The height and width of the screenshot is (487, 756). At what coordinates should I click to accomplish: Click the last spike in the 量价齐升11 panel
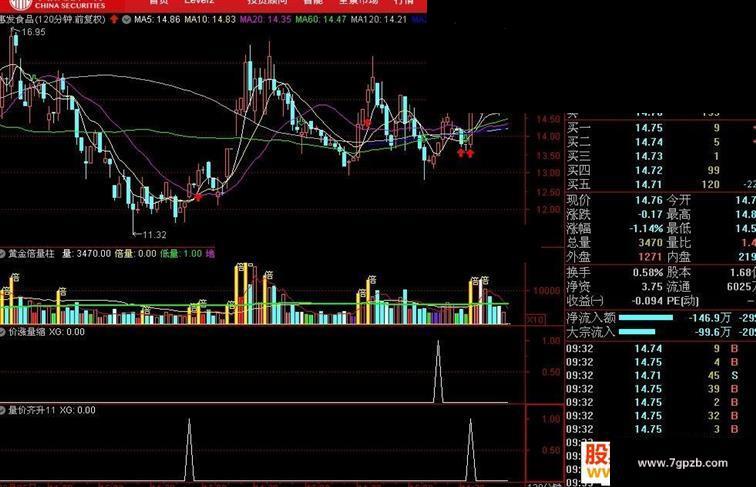[x=471, y=450]
